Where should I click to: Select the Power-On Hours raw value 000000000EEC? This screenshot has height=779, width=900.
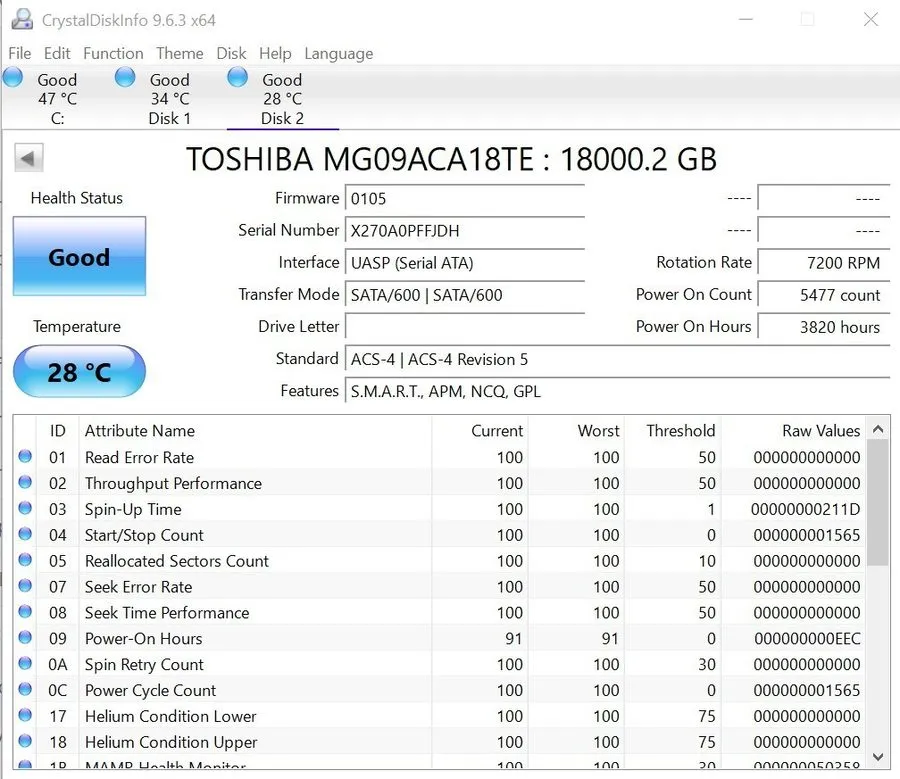[x=807, y=638]
